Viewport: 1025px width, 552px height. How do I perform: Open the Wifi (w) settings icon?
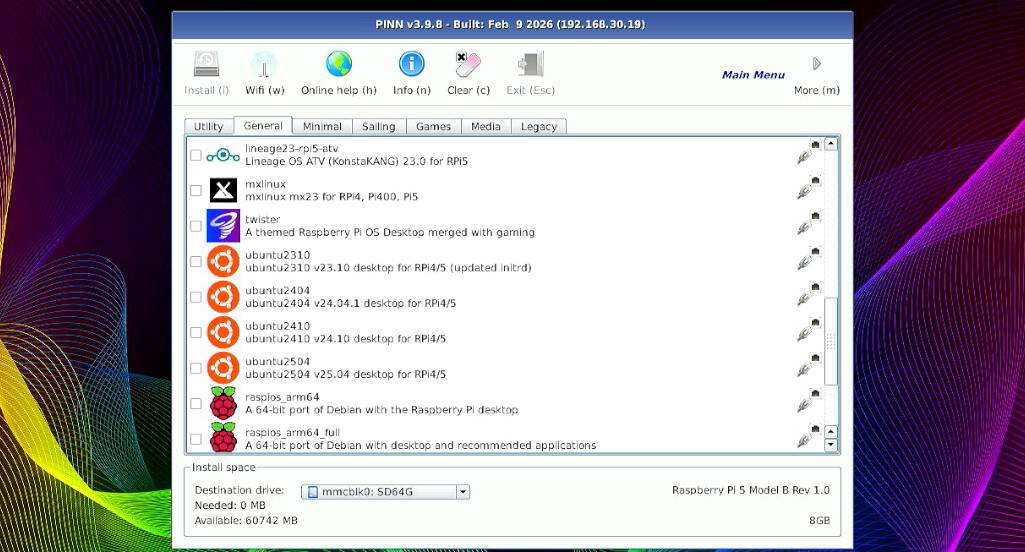click(x=264, y=65)
